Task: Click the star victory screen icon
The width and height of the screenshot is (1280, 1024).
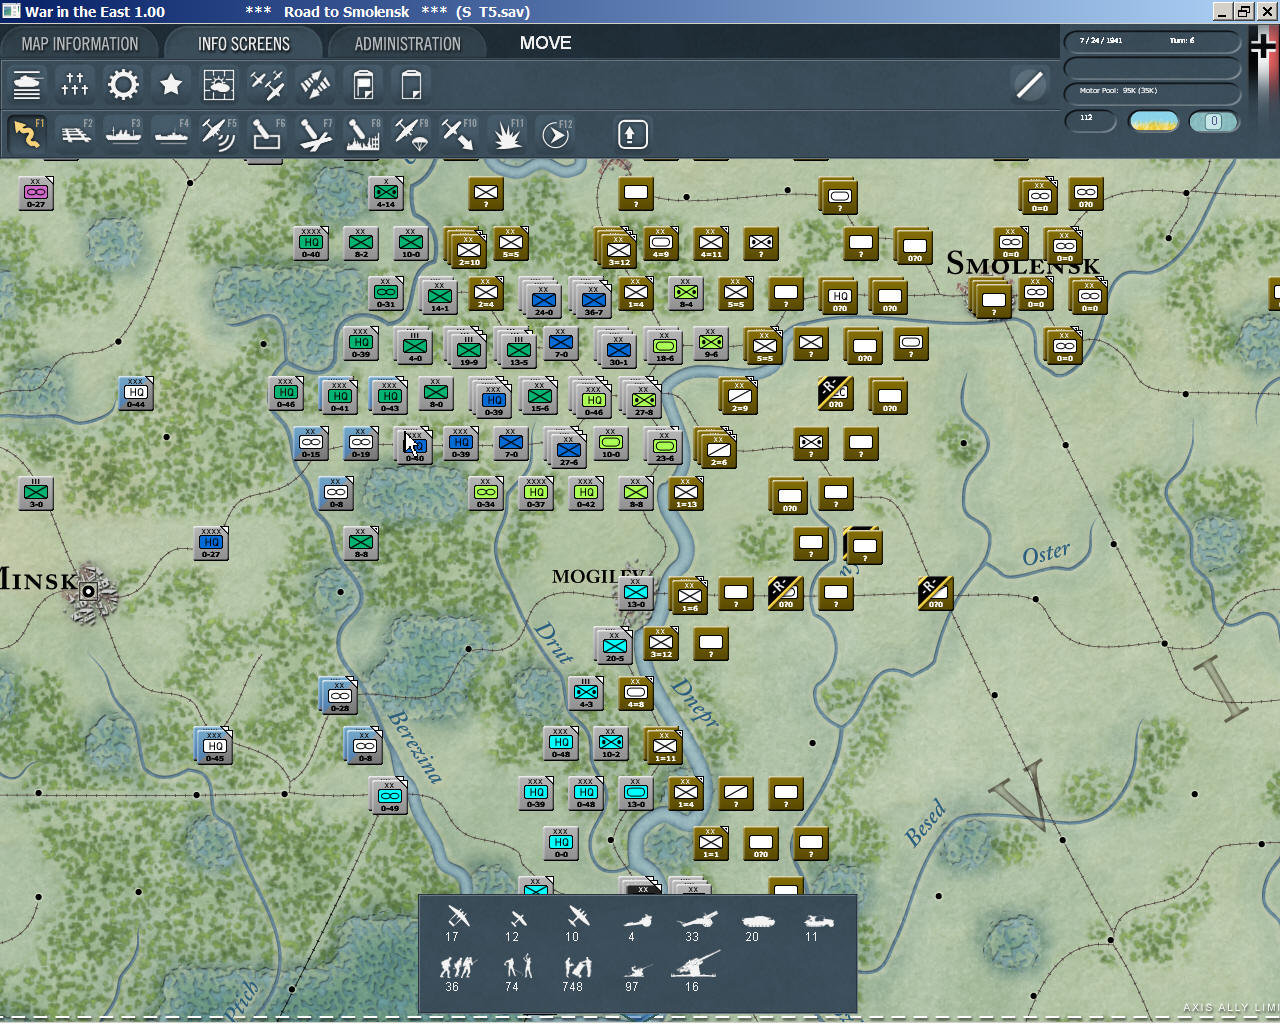Action: 171,85
